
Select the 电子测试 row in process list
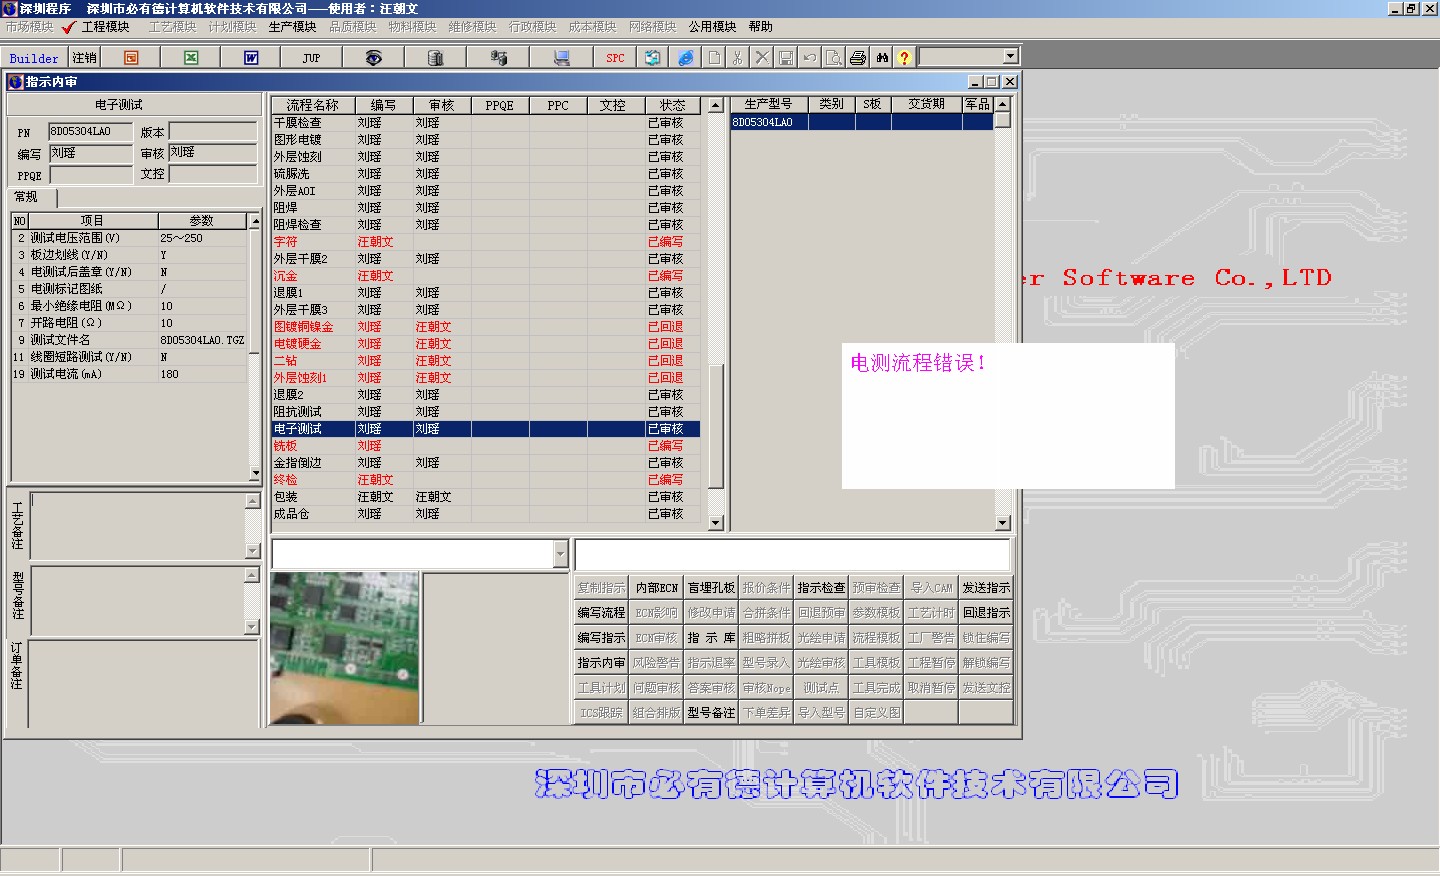[x=486, y=429]
